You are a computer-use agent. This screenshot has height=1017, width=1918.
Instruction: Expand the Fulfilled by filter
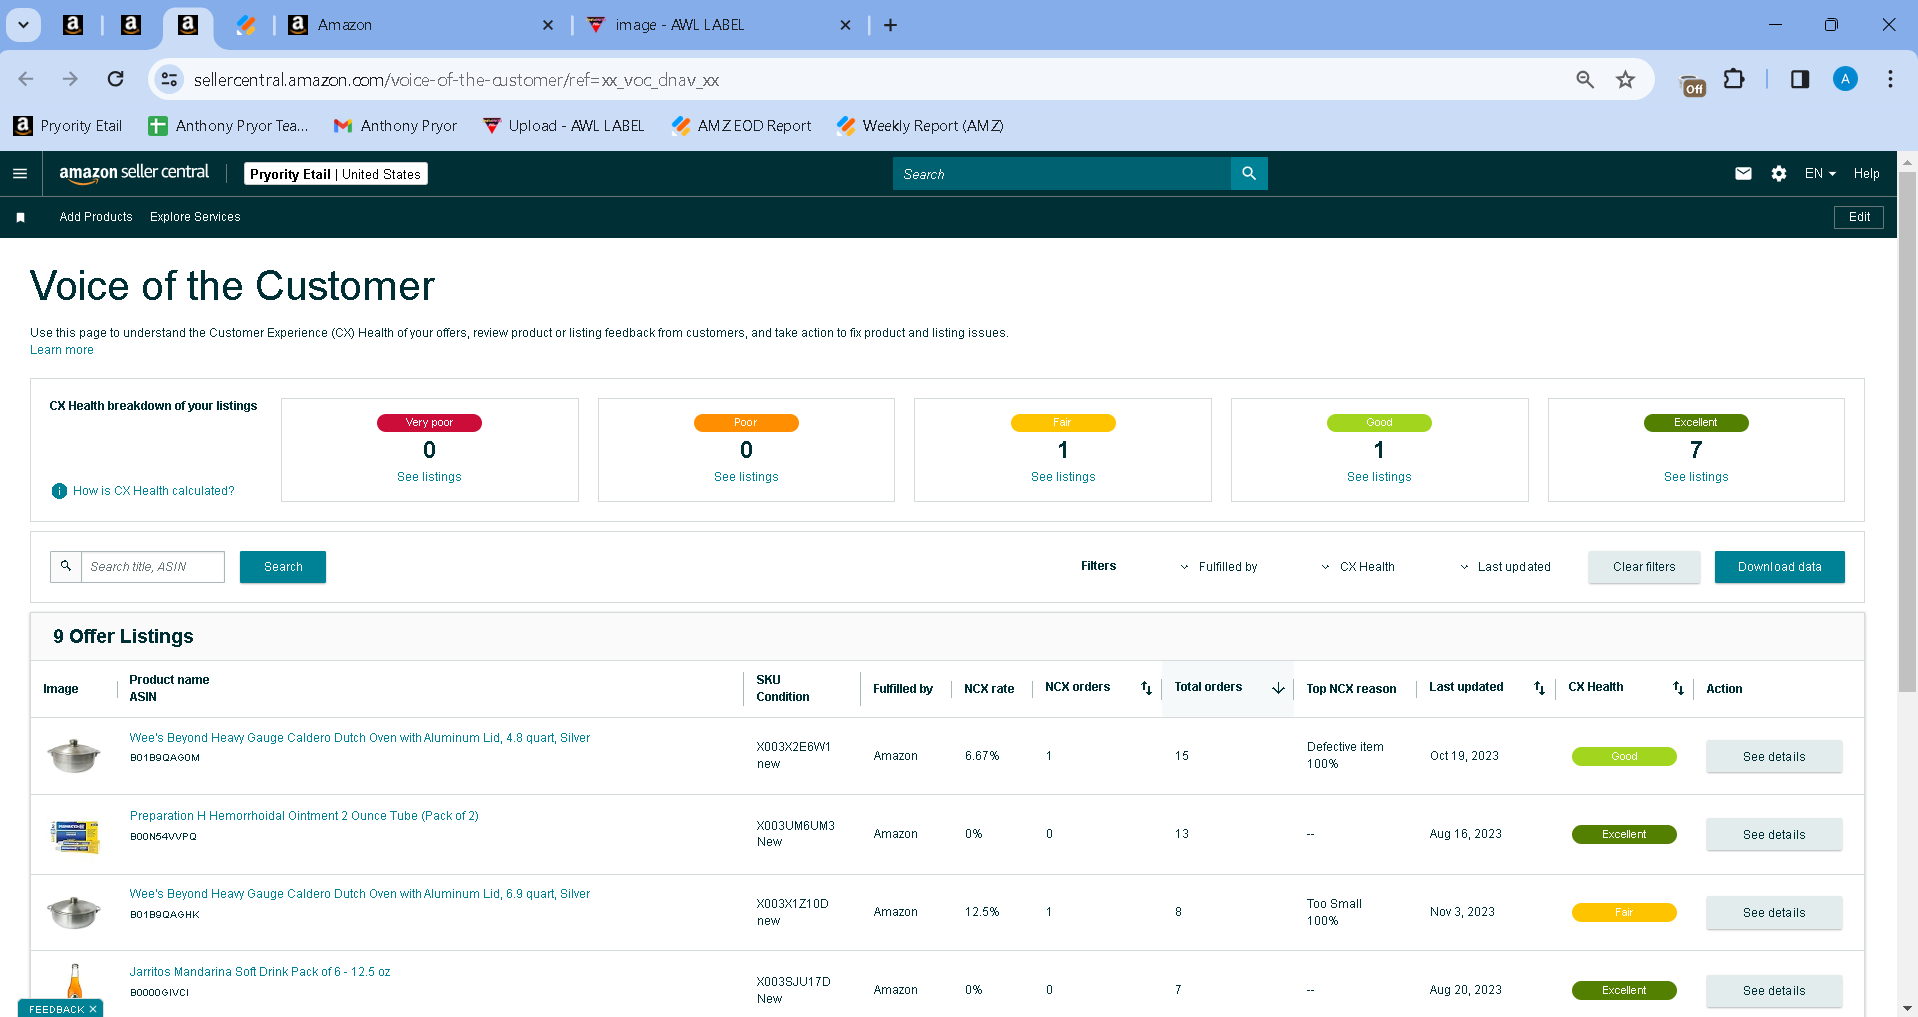[1219, 567]
